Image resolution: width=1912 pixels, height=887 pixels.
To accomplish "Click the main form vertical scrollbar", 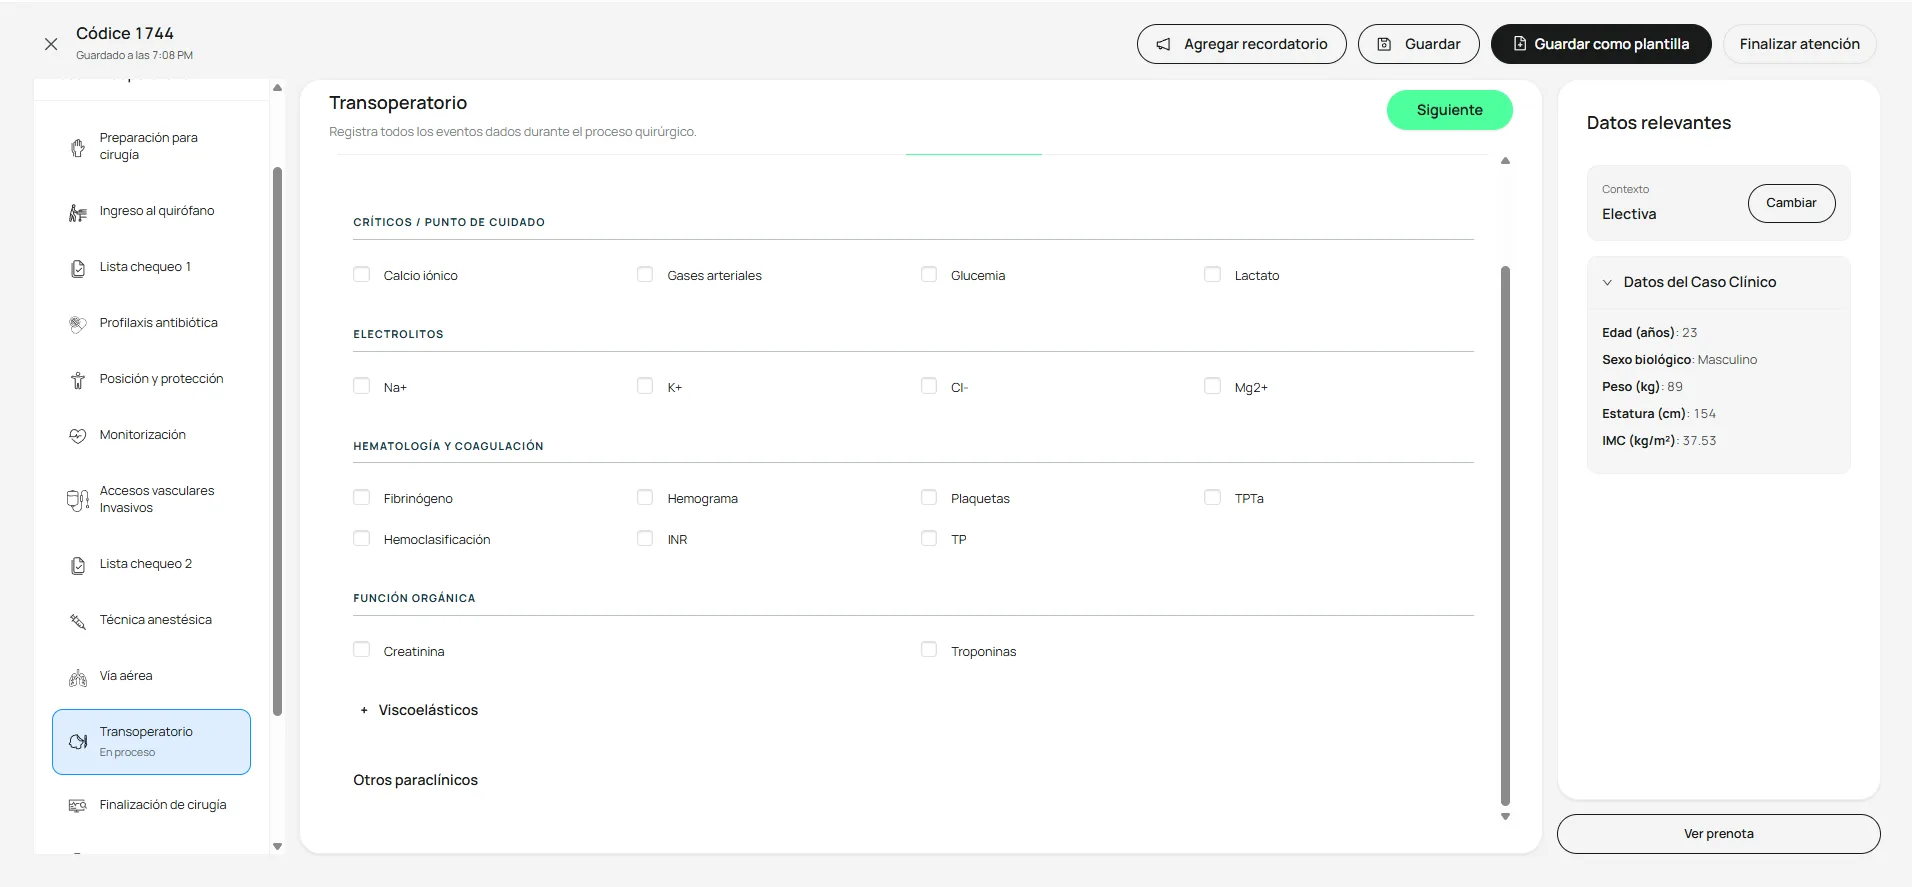I will [1505, 535].
